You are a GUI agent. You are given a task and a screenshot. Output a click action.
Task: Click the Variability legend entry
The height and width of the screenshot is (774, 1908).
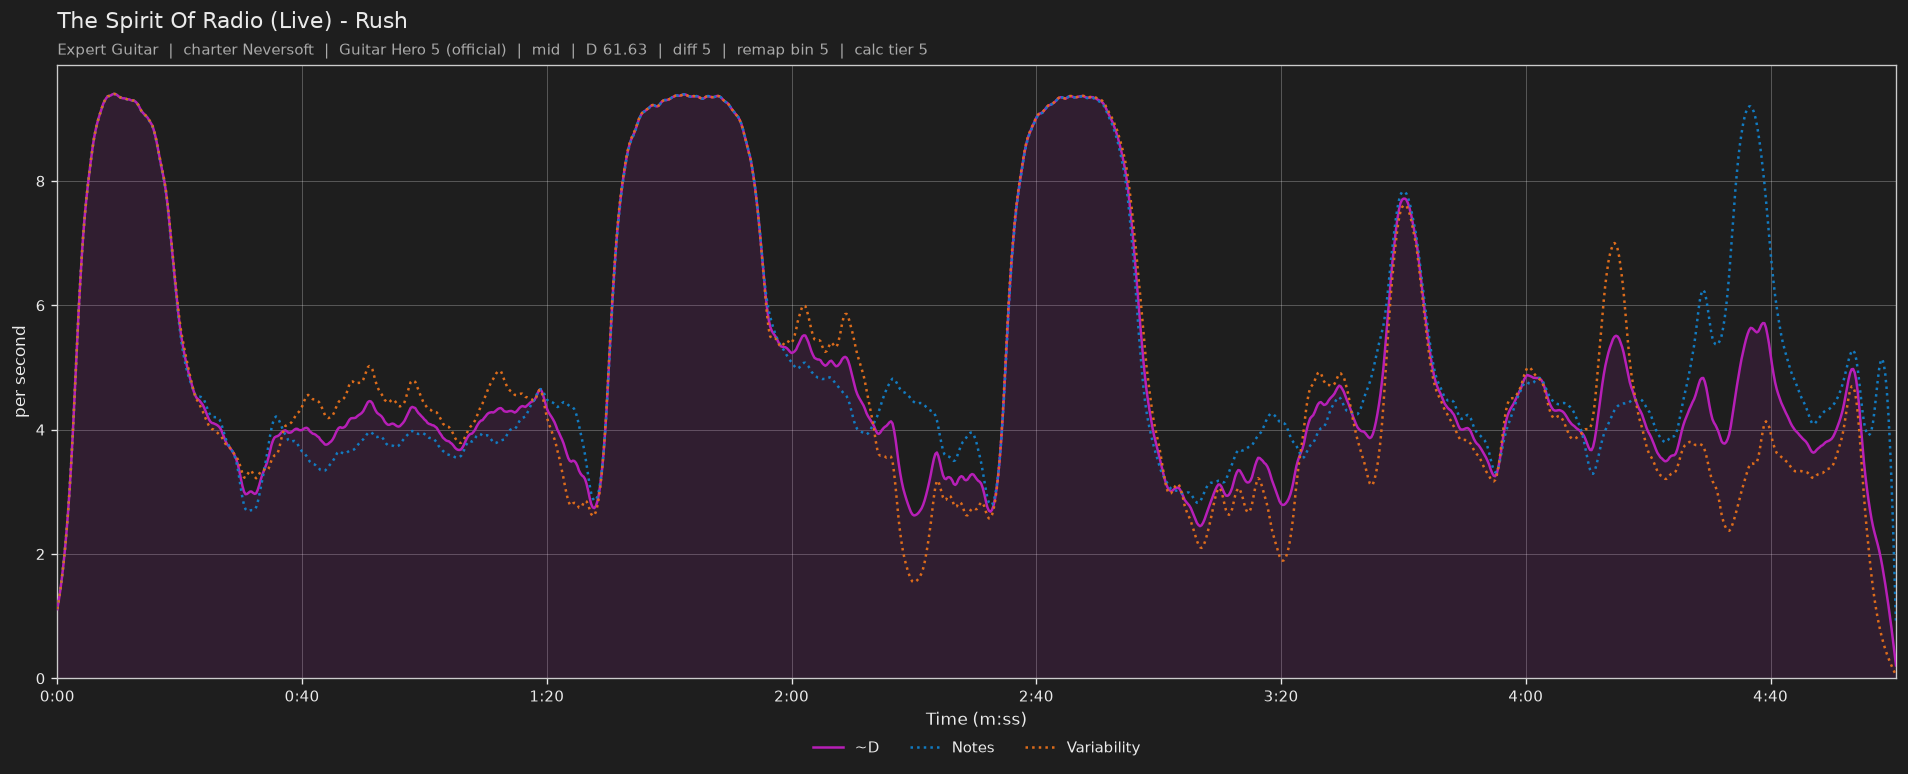coord(1082,747)
